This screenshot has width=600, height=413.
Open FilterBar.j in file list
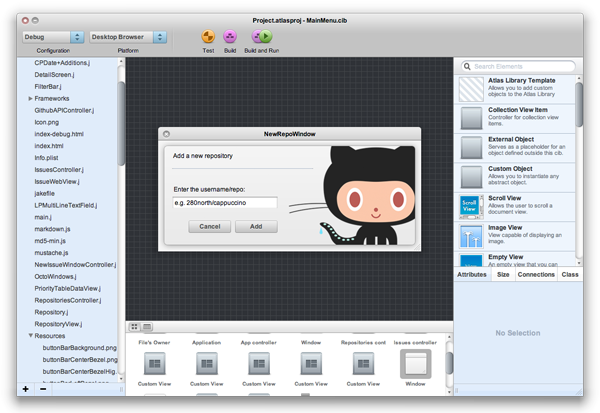pos(48,87)
